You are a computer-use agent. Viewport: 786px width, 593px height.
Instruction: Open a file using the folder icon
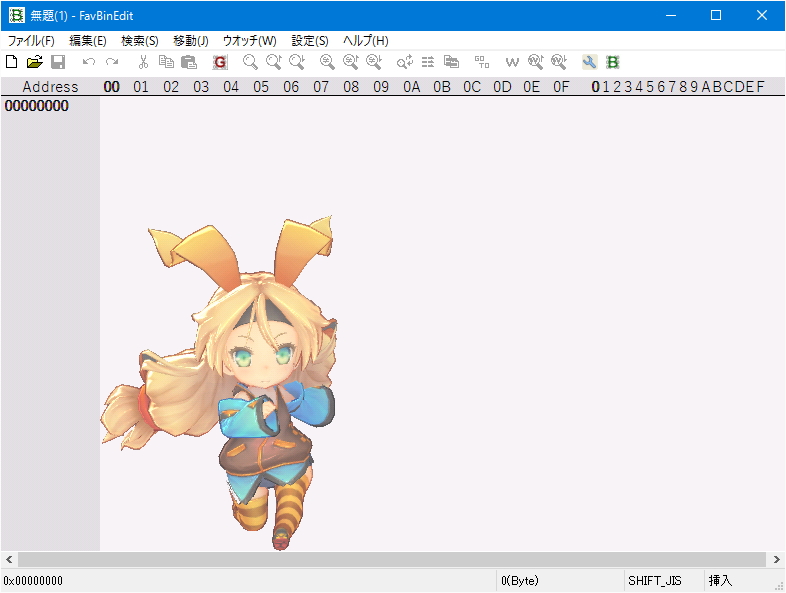(35, 62)
